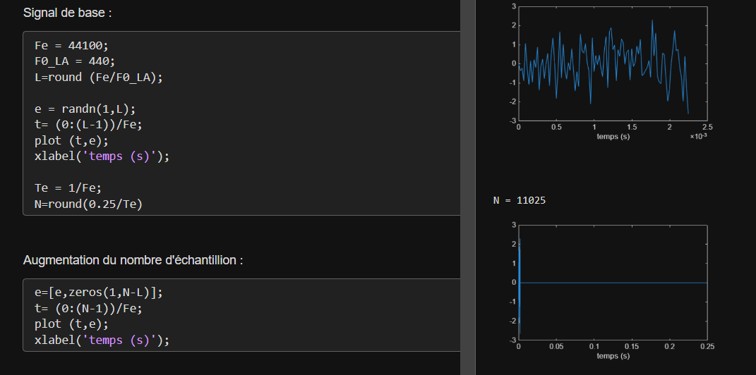Viewport: 756px width, 375px height.
Task: Click the code line 'Fe = 44100;'
Action: tap(72, 46)
